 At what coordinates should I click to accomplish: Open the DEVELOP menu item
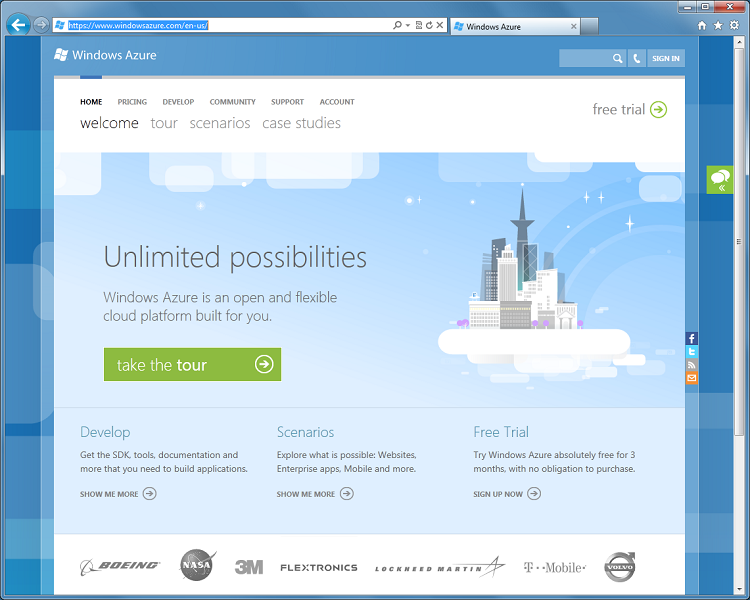[178, 102]
